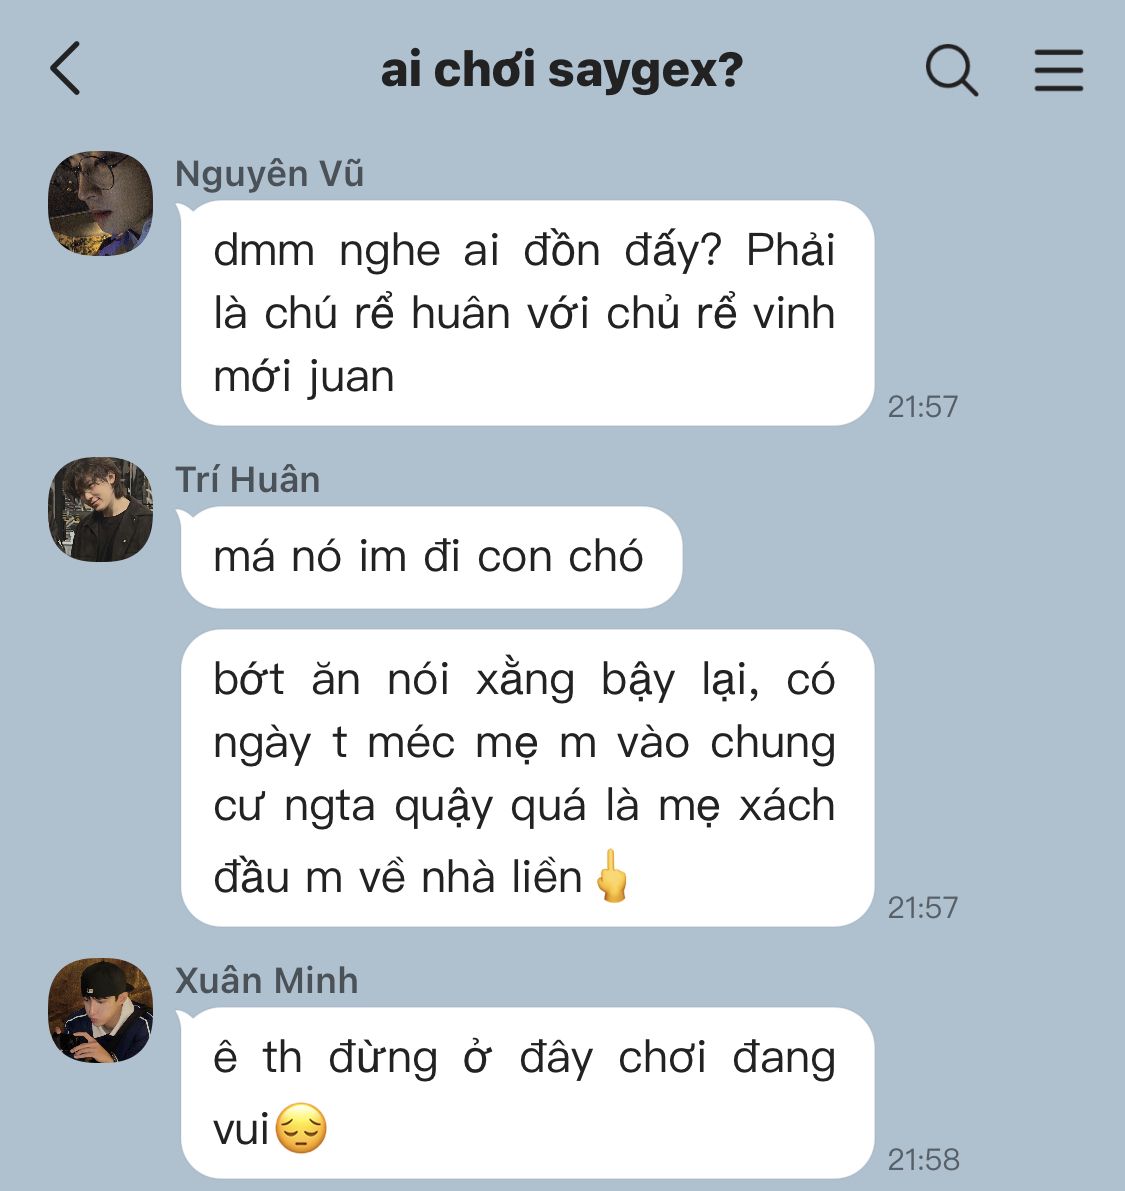Screen dimensions: 1125x1191
Task: Click the first 21:57 timestamp
Action: point(922,407)
